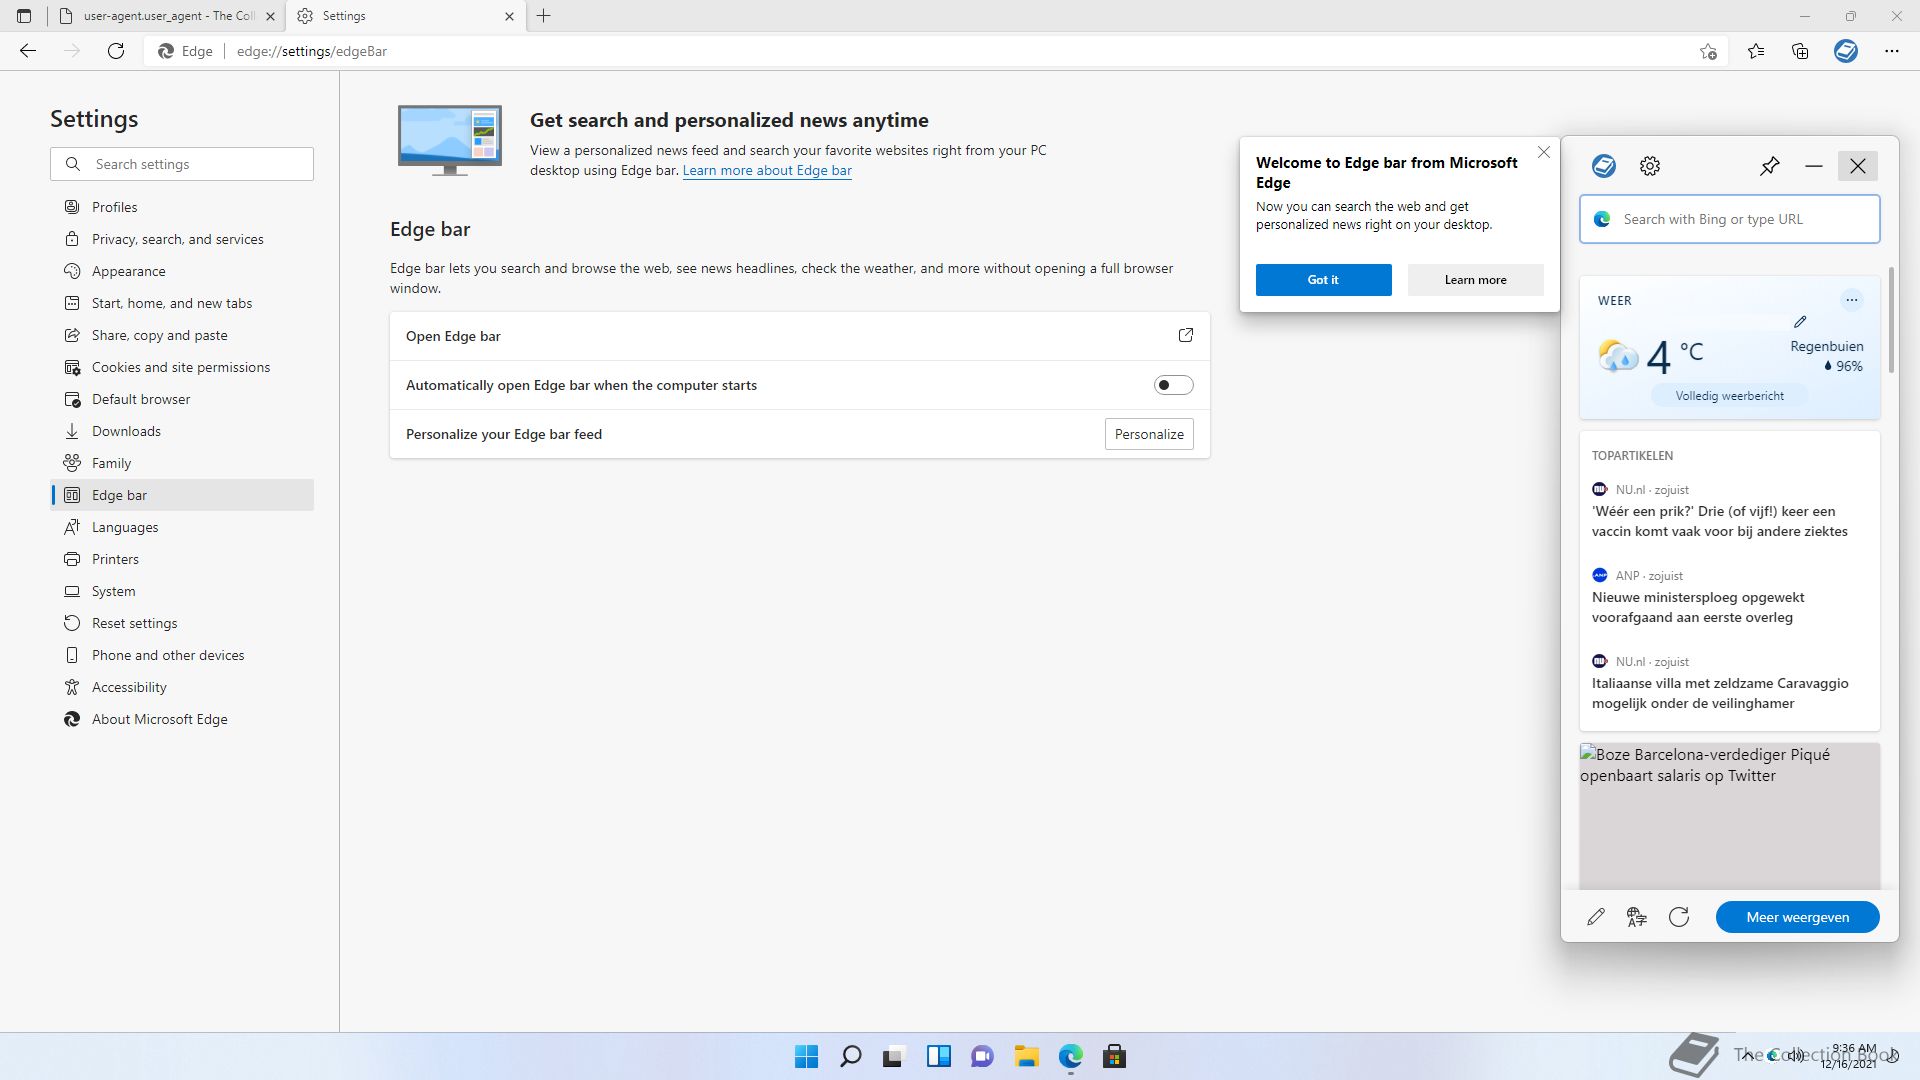Open System settings
Viewport: 1920px width, 1080px height.
pos(182,591)
